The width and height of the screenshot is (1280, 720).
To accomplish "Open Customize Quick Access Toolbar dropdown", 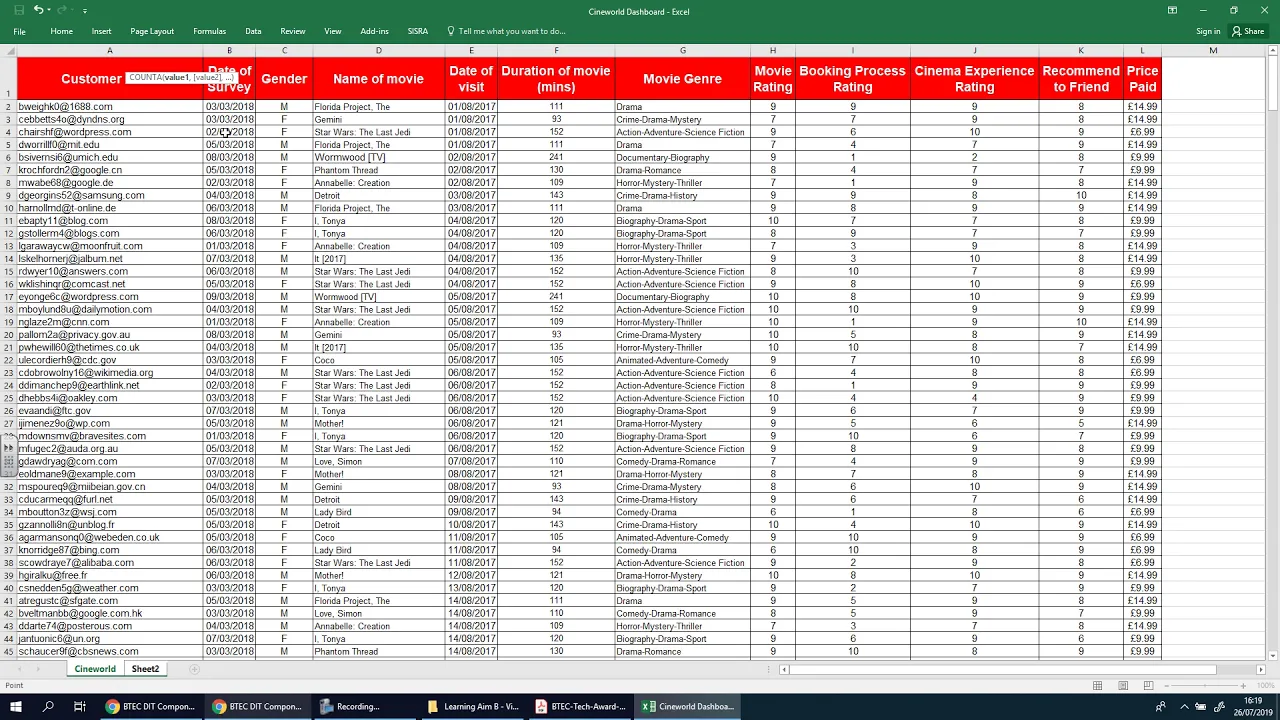I will pos(84,10).
